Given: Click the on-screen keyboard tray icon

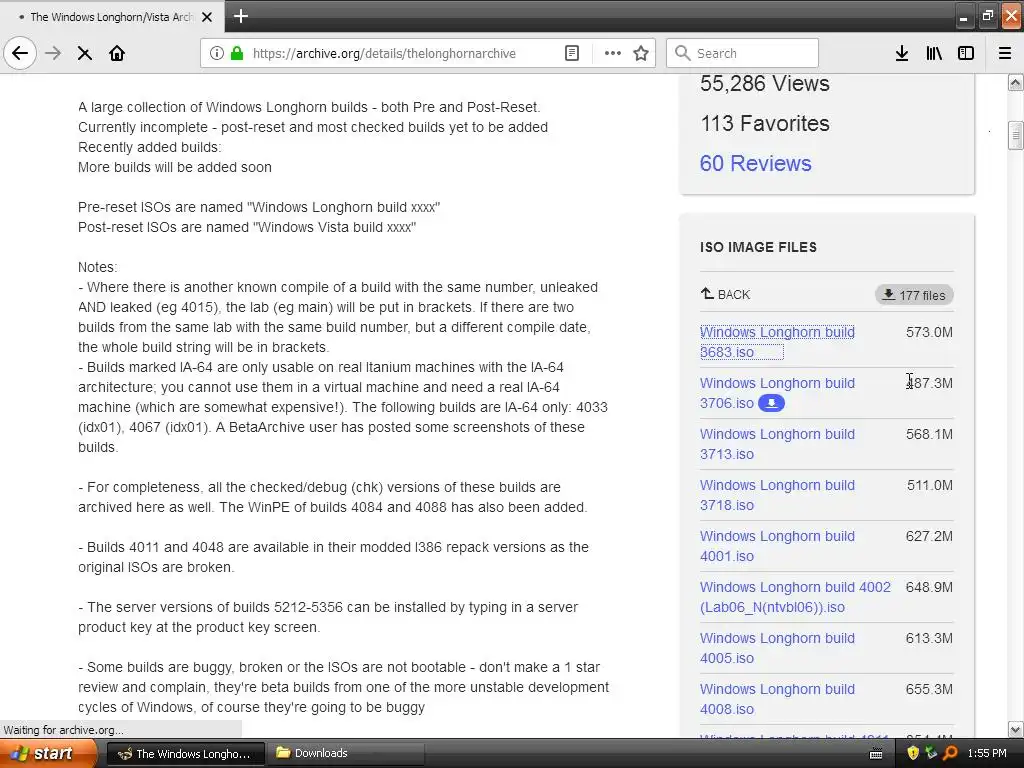Looking at the screenshot, I should click(x=876, y=754).
